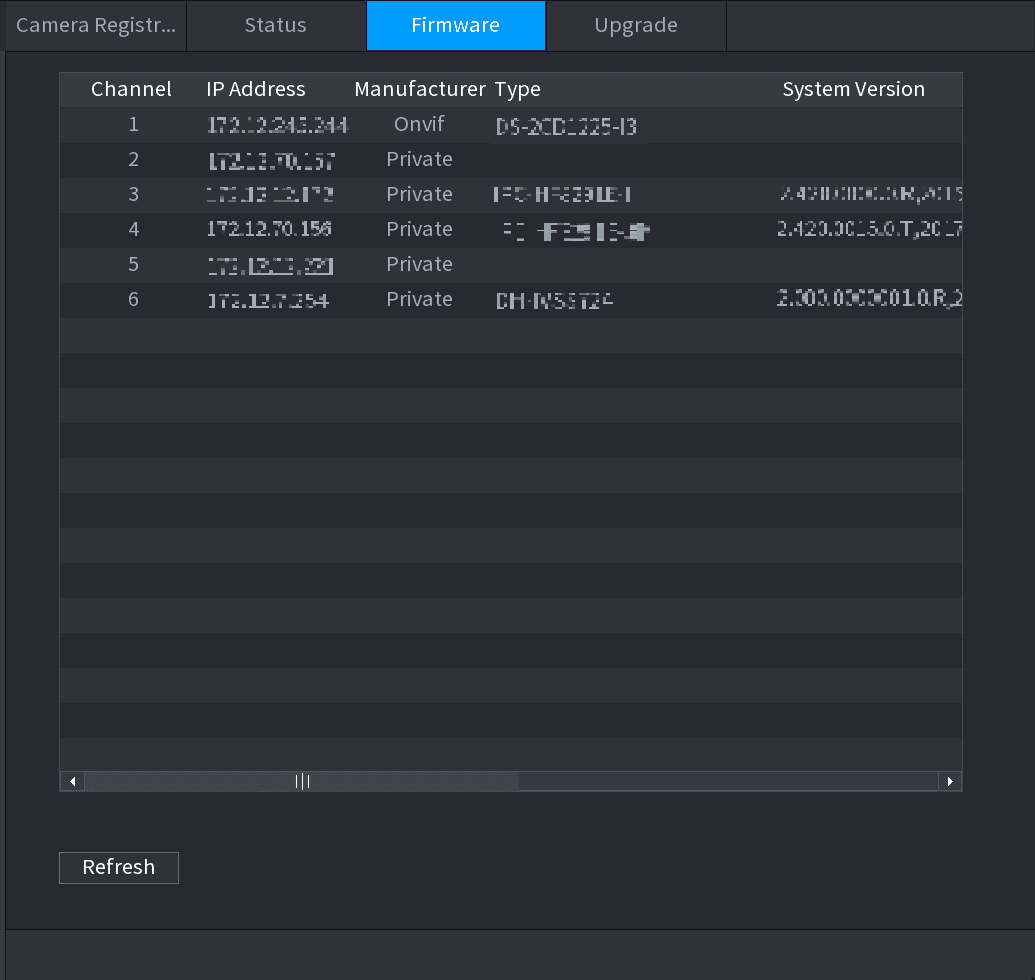The width and height of the screenshot is (1035, 980).
Task: Select channel 6 row number
Action: coord(133,300)
